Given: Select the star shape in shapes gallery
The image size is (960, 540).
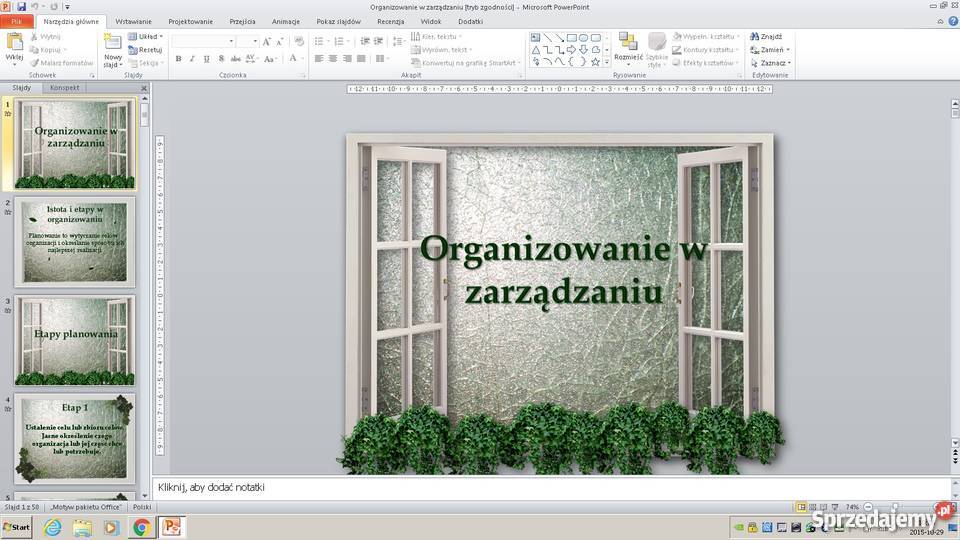Looking at the screenshot, I should 594,61.
